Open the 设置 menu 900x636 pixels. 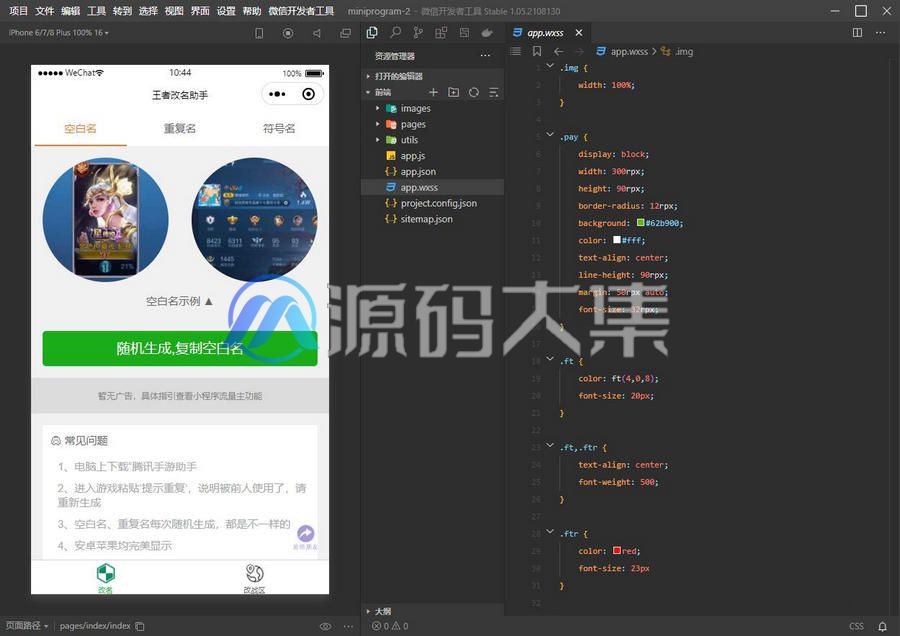coord(226,11)
